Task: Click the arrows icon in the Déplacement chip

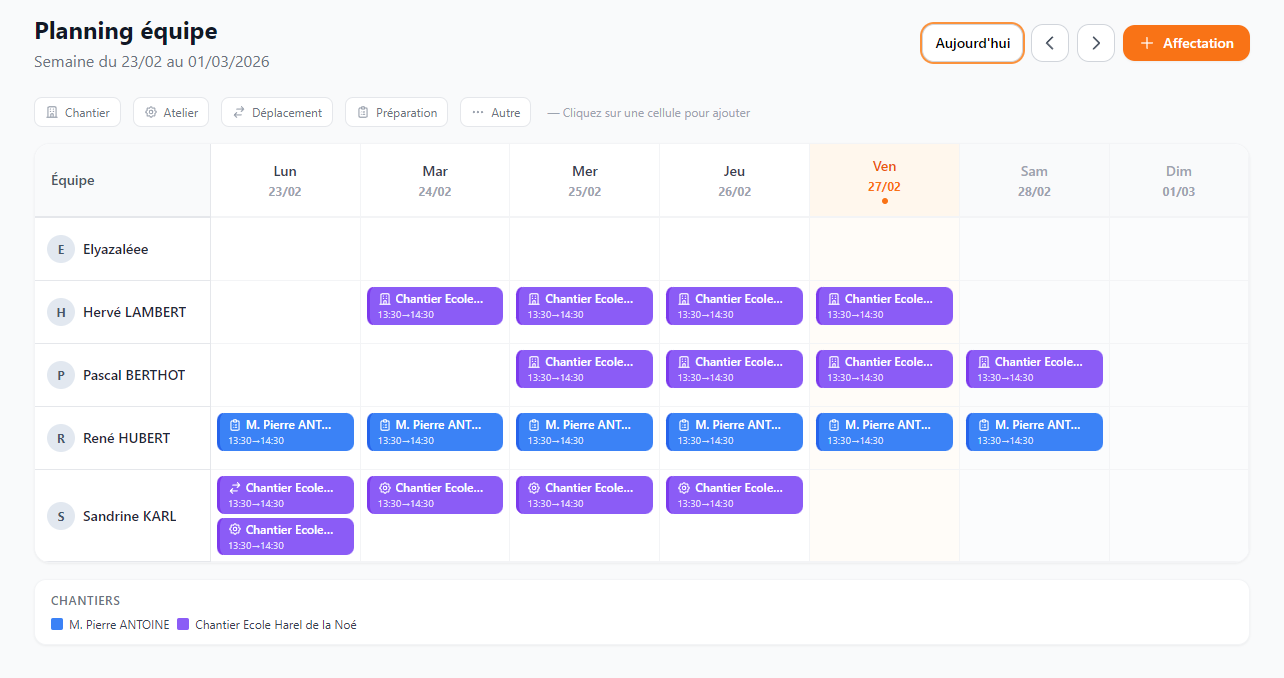Action: 239,113
